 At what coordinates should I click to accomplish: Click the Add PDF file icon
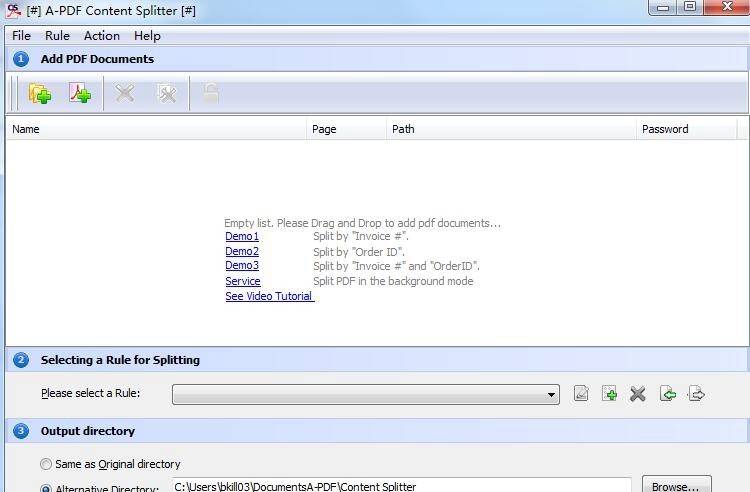[80, 93]
